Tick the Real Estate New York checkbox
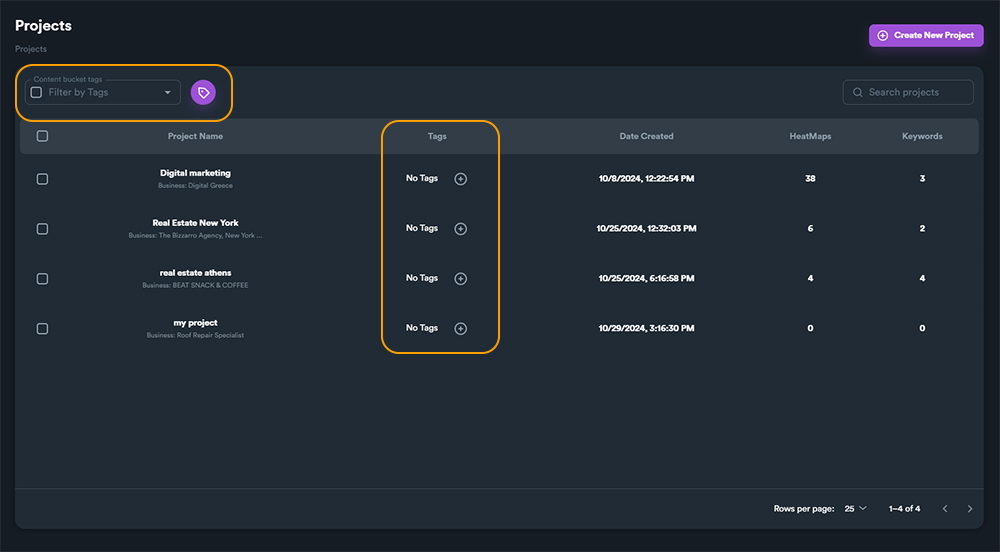Viewport: 1000px width, 552px height. 42,229
